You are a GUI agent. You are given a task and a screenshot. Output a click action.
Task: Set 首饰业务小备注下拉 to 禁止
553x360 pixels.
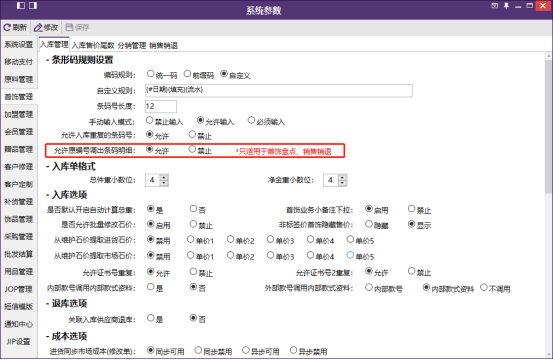click(x=412, y=209)
